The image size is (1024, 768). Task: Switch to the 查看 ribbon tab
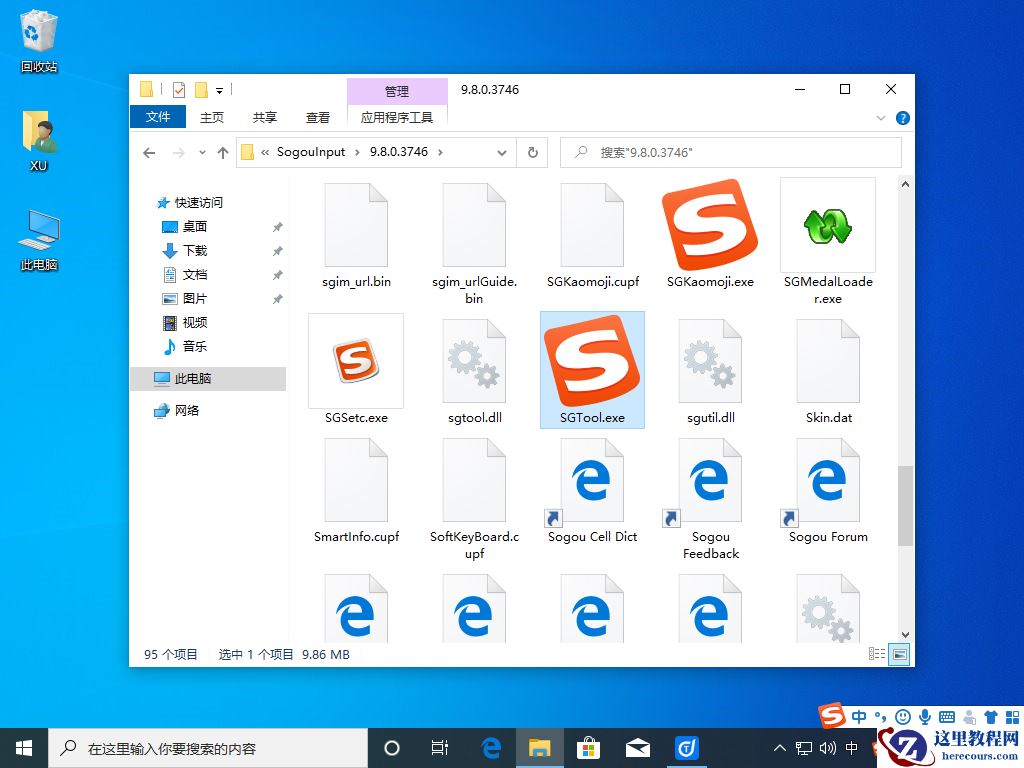(317, 117)
